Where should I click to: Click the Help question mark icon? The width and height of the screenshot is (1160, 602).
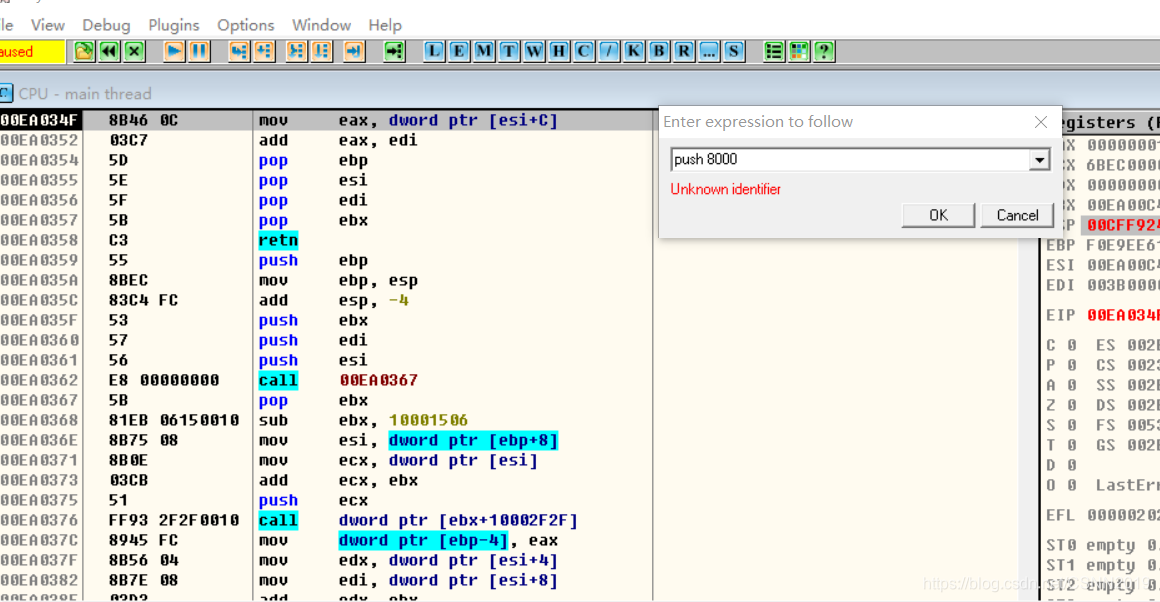click(x=824, y=52)
